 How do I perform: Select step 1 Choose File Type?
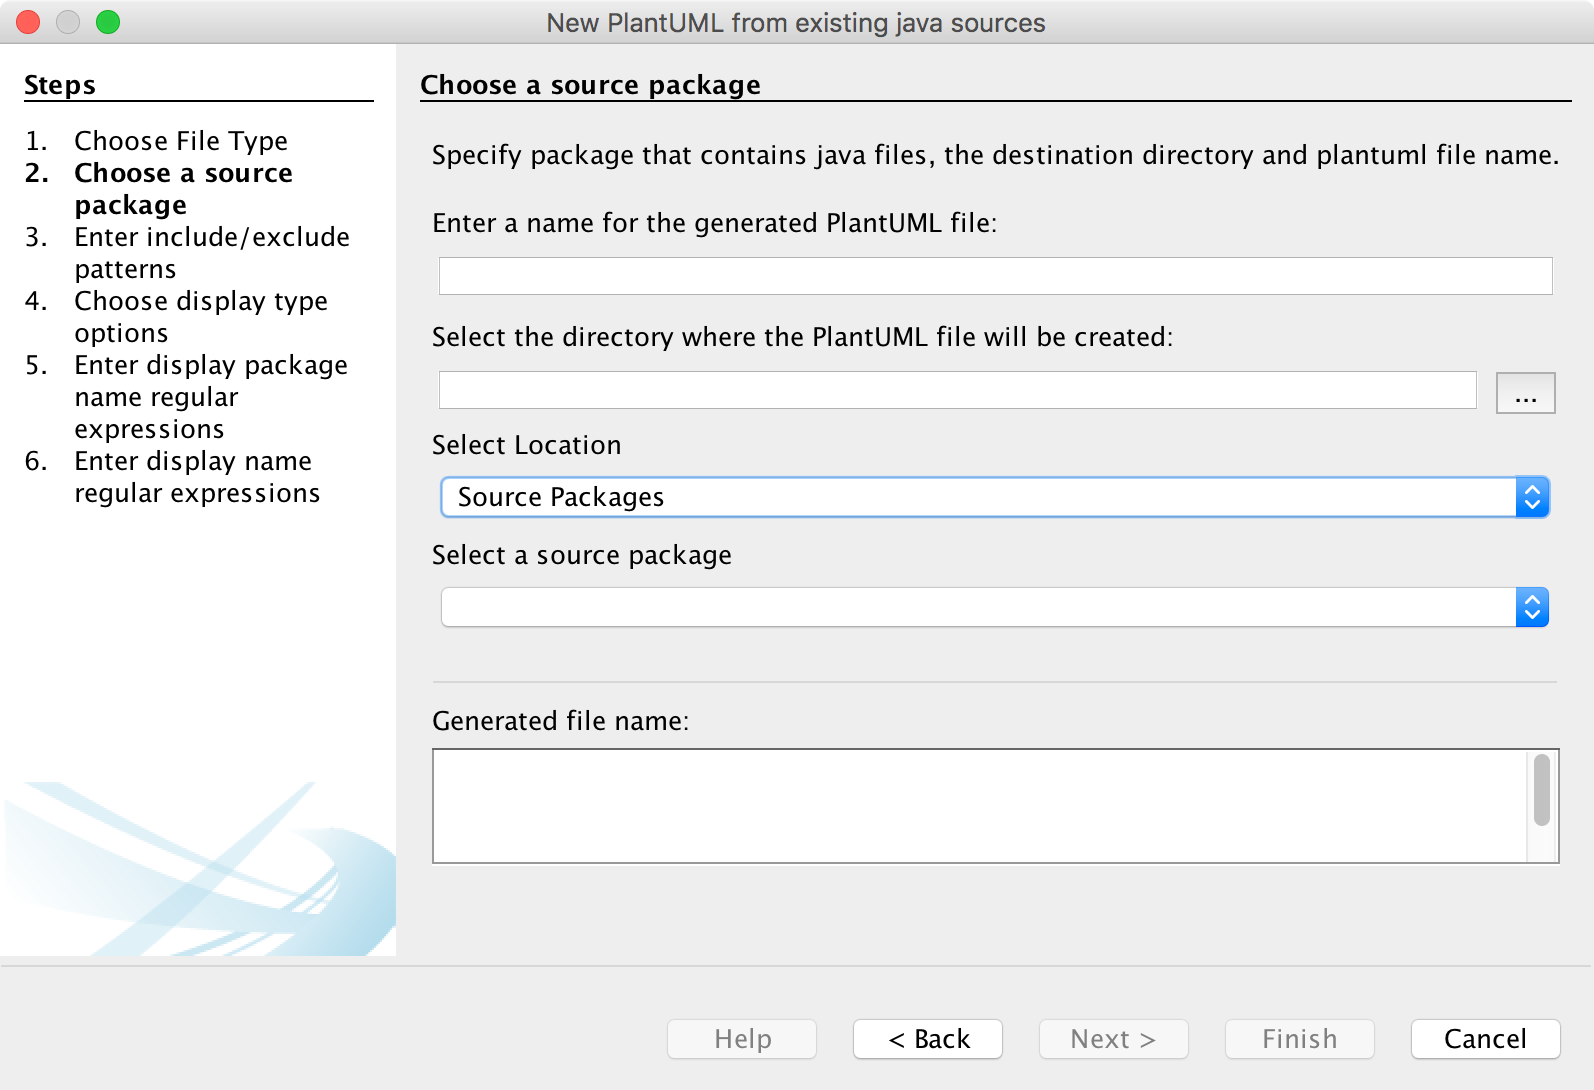pos(181,141)
